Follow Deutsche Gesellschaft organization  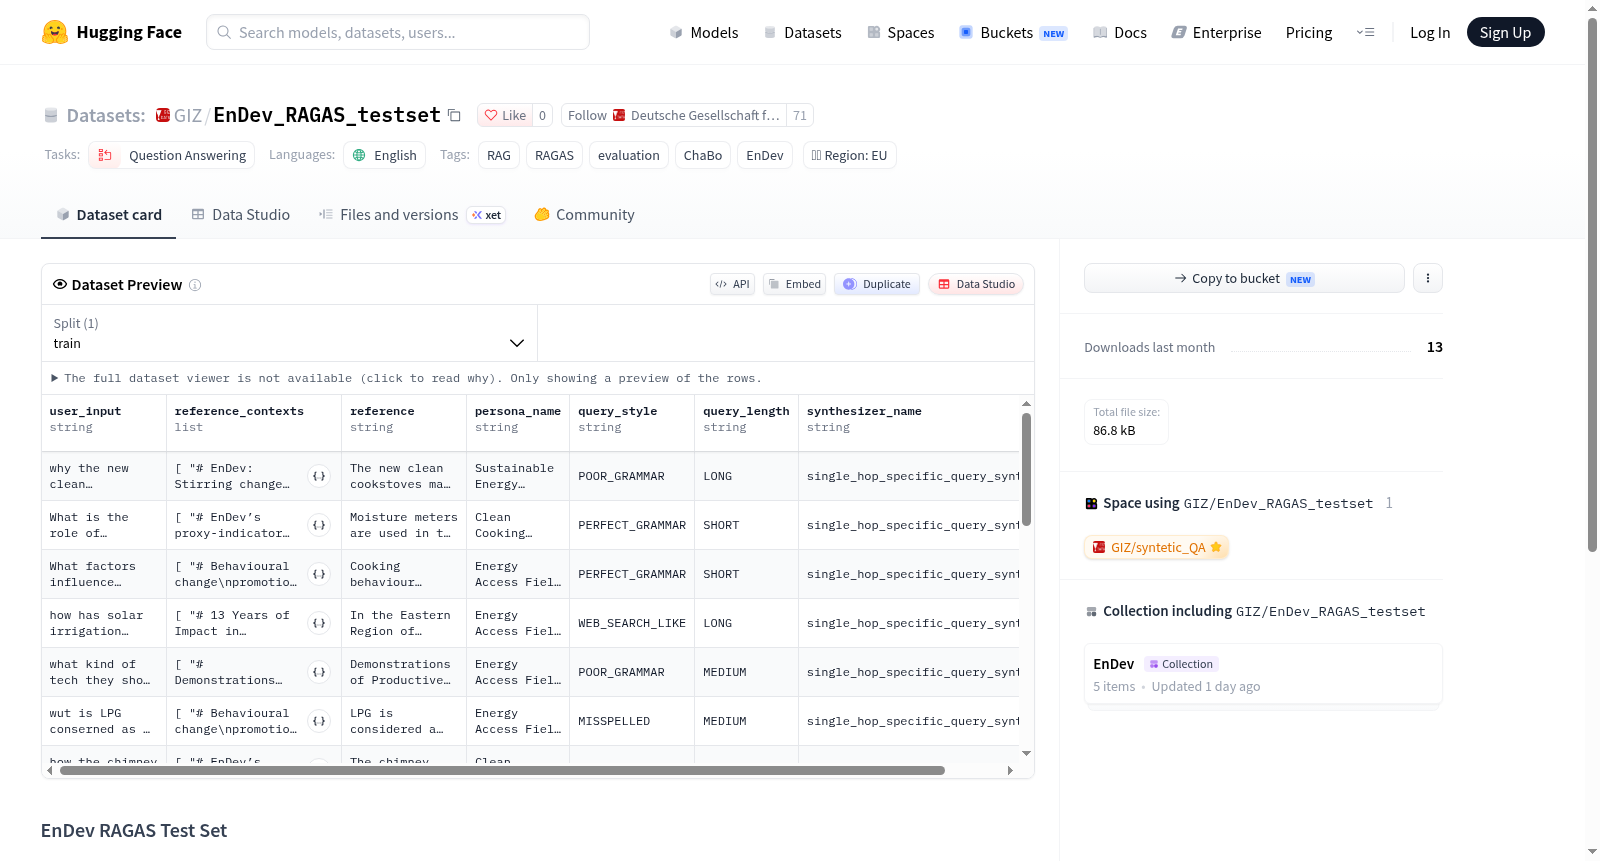(674, 115)
